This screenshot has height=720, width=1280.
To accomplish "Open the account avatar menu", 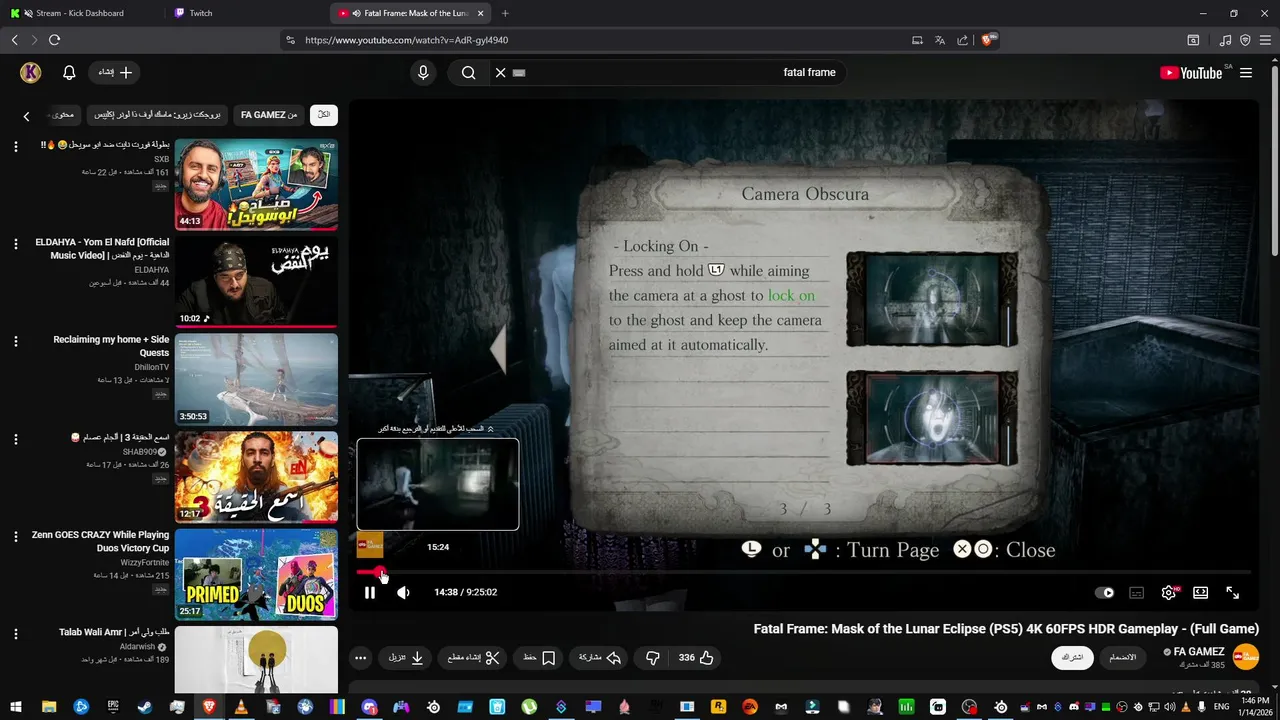I will (30, 73).
